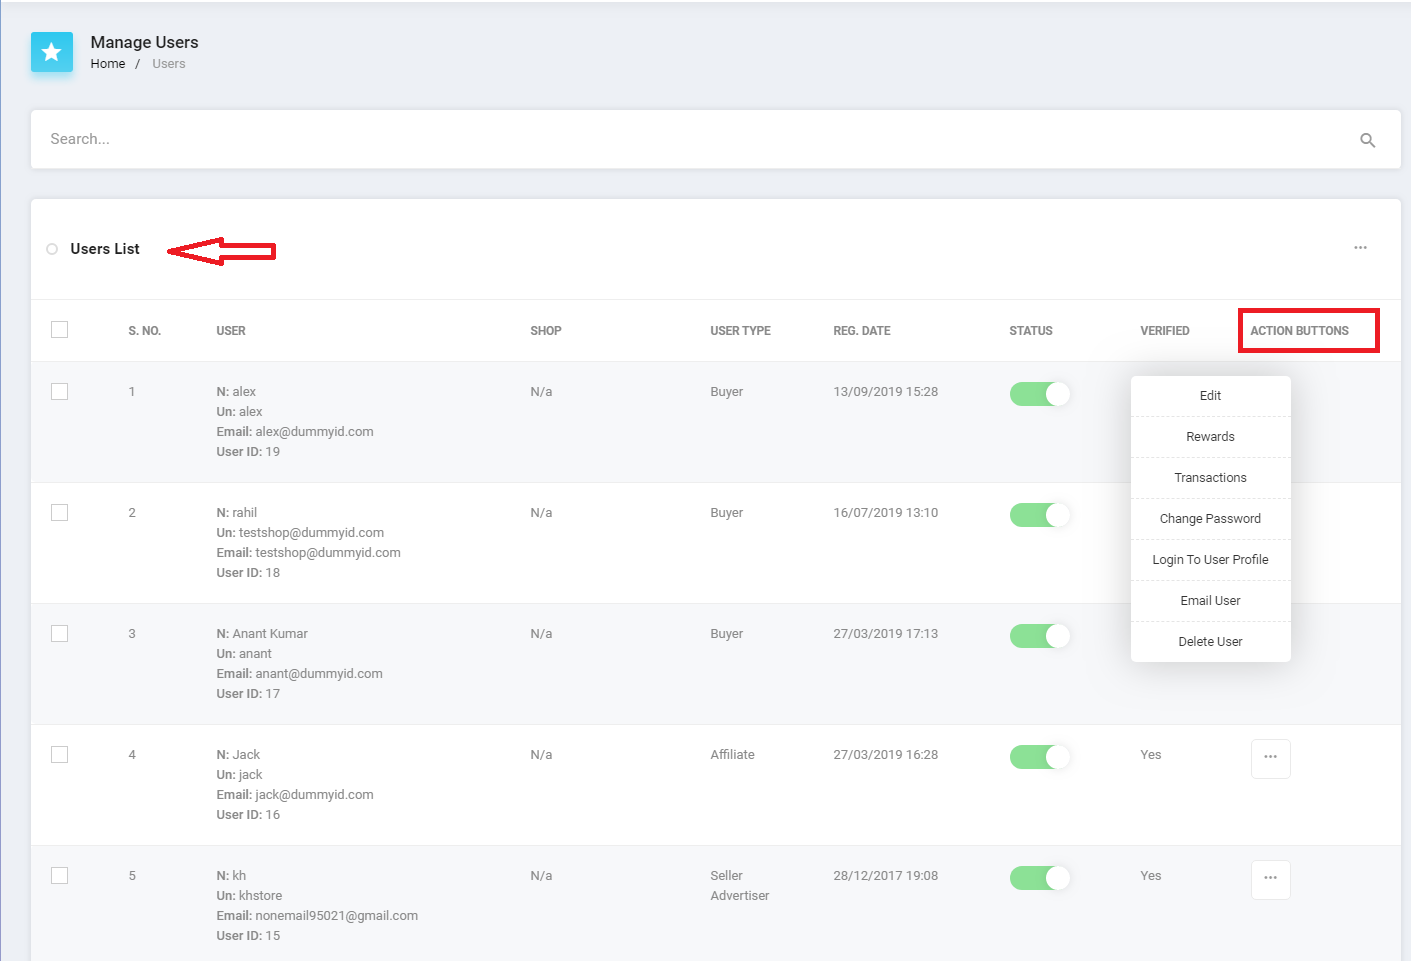Click the blue star page icon
The width and height of the screenshot is (1411, 961).
(52, 52)
